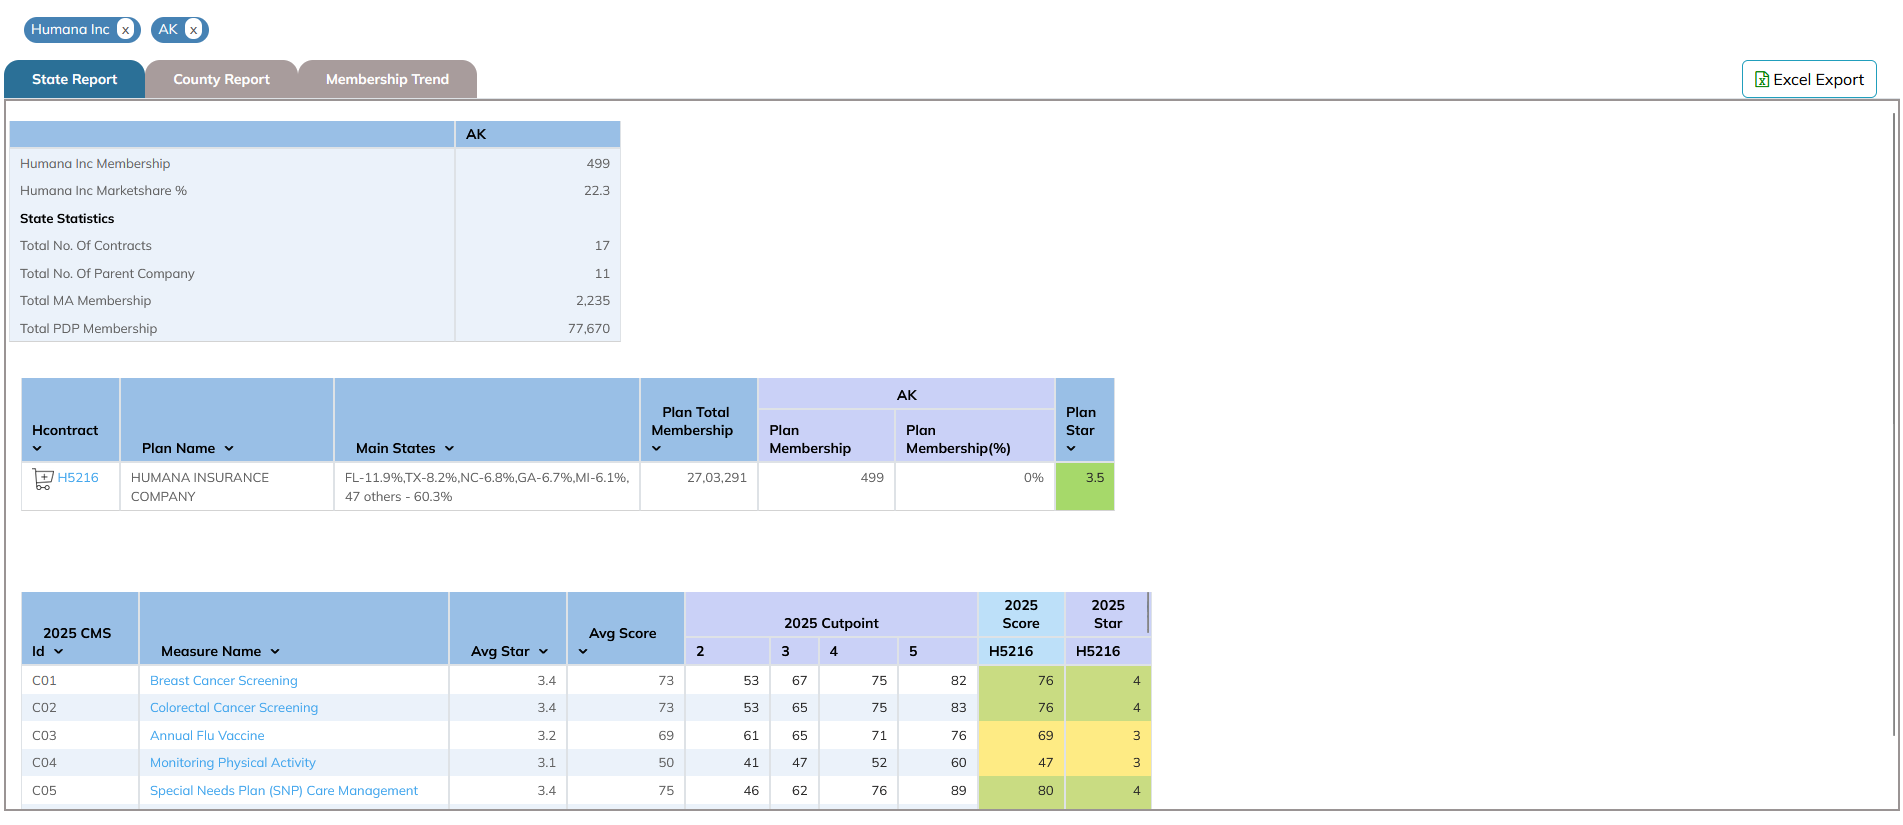Expand the Hcontract column sort arrow
1903x825 pixels.
(x=37, y=449)
